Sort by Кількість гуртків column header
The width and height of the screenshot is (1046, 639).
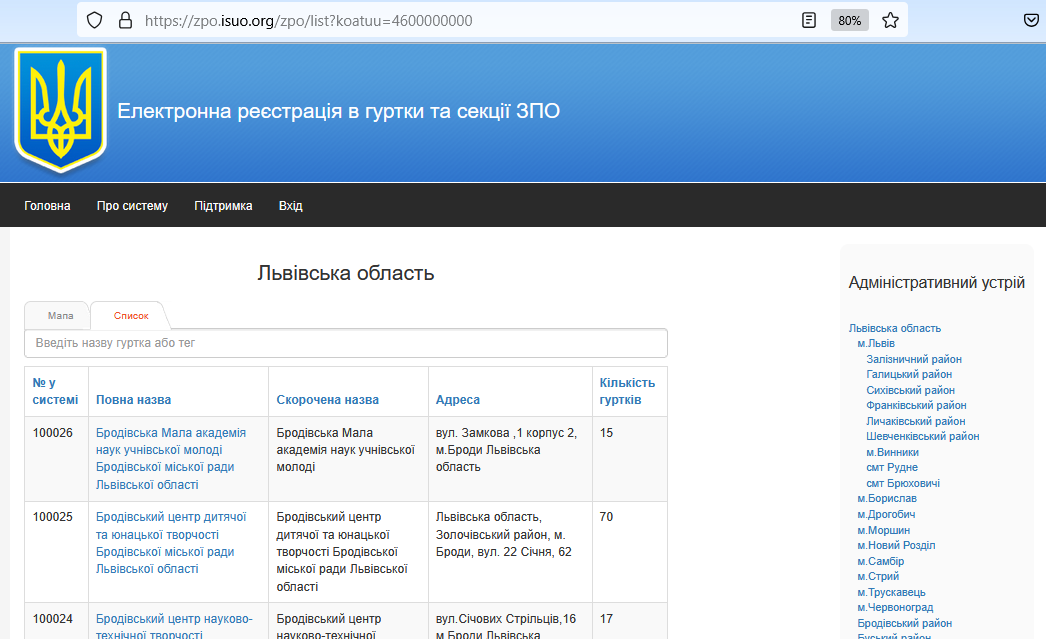click(627, 391)
